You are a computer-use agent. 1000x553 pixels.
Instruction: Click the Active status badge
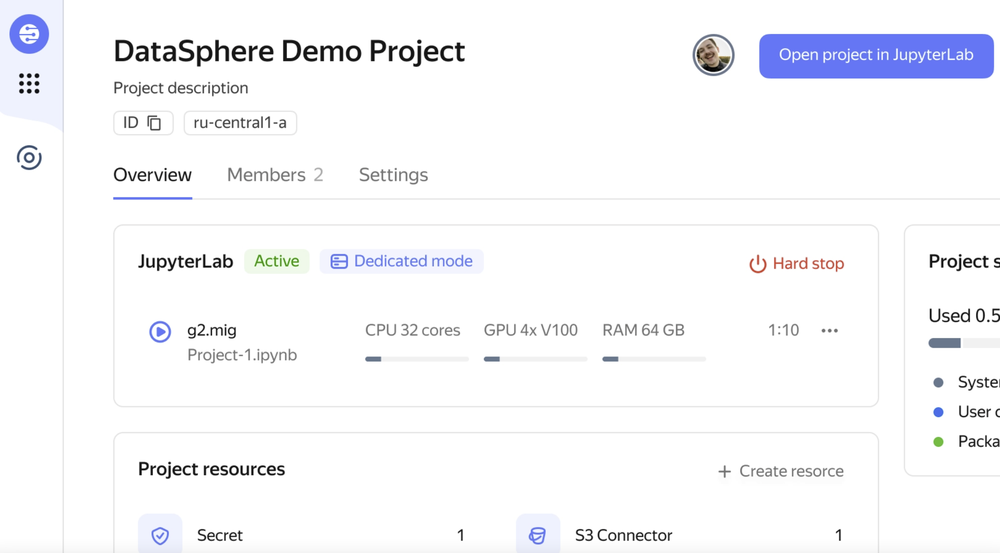pos(277,261)
